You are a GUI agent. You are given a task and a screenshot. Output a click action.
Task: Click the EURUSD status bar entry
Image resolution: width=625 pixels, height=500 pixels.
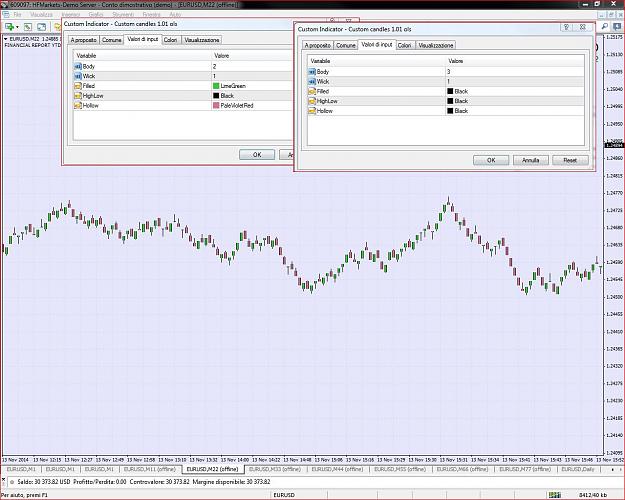pos(284,495)
